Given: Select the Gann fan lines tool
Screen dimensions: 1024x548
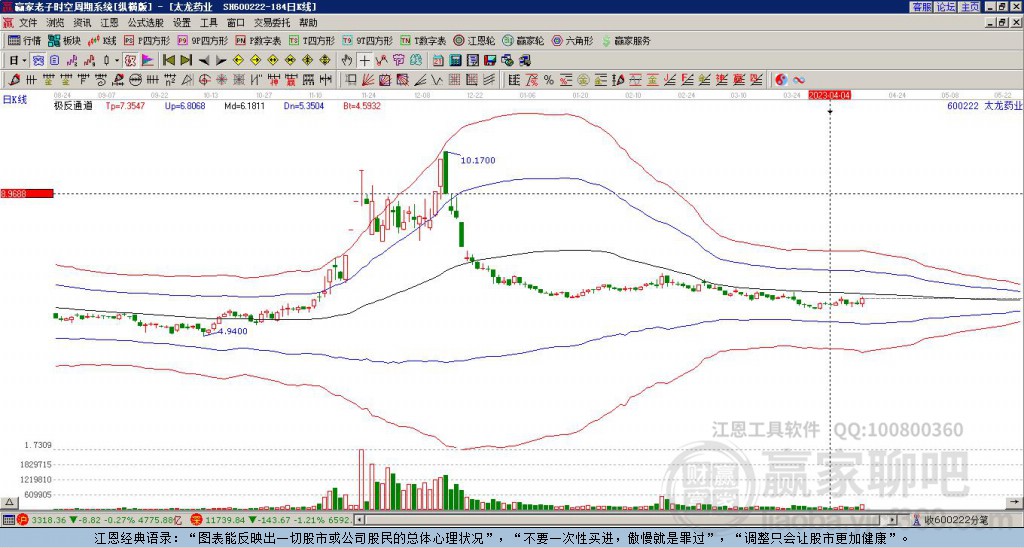Looking at the screenshot, I should click(x=367, y=80).
